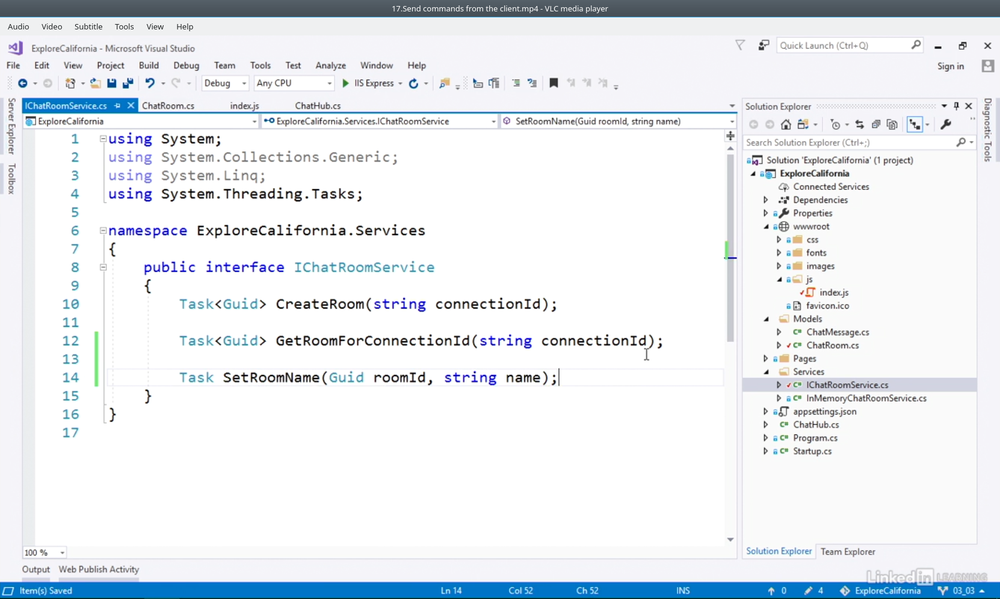Collapse the interface outline at line 8
The image size is (1000, 599).
[x=103, y=267]
